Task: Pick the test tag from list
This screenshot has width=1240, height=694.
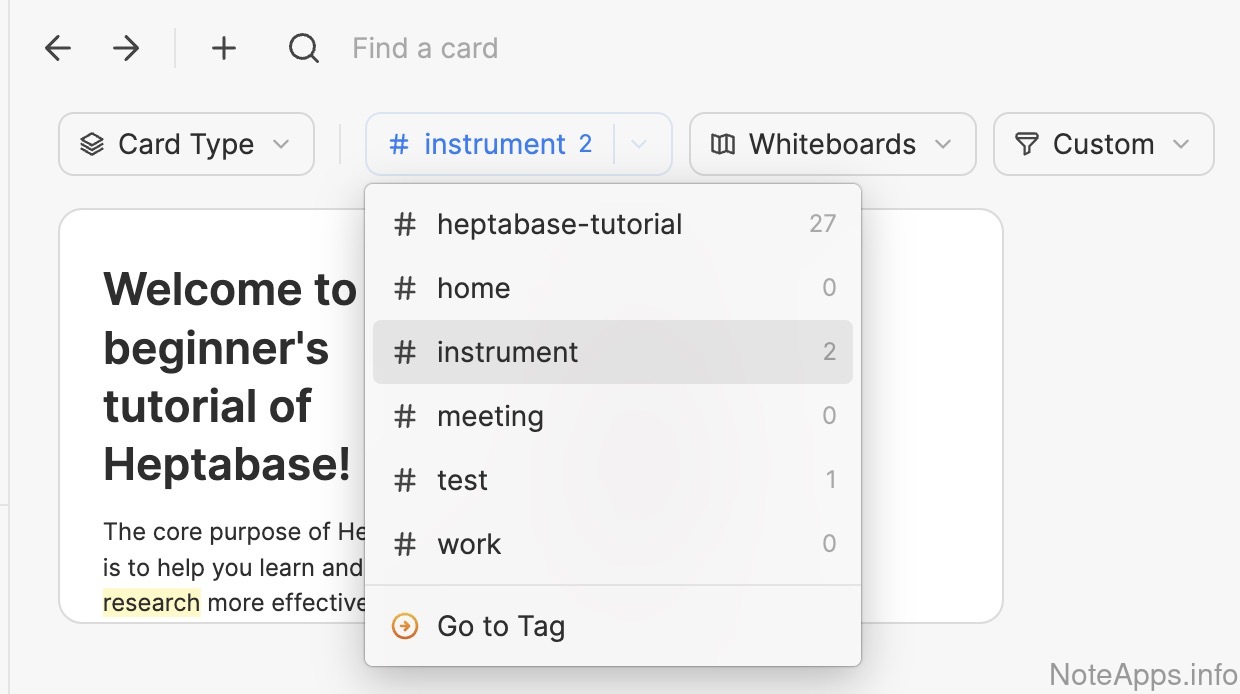Action: click(x=462, y=480)
